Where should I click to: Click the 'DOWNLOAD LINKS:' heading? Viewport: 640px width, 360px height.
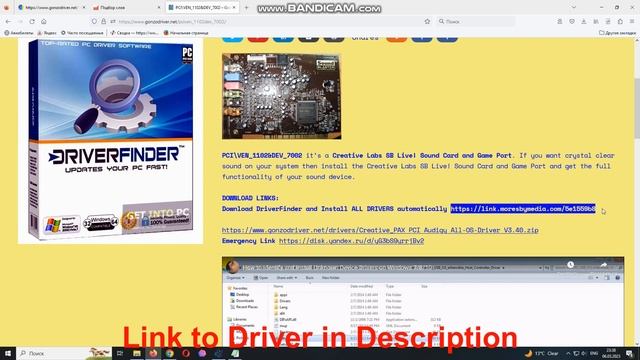[250, 198]
